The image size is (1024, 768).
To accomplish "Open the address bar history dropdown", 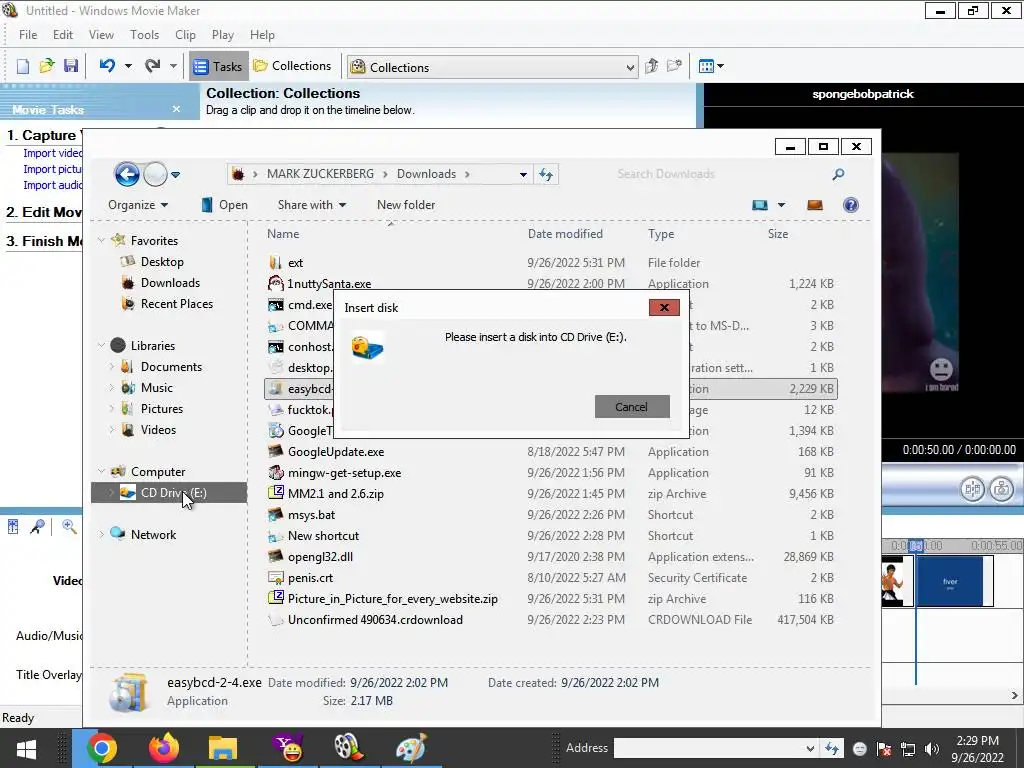I will (x=523, y=174).
